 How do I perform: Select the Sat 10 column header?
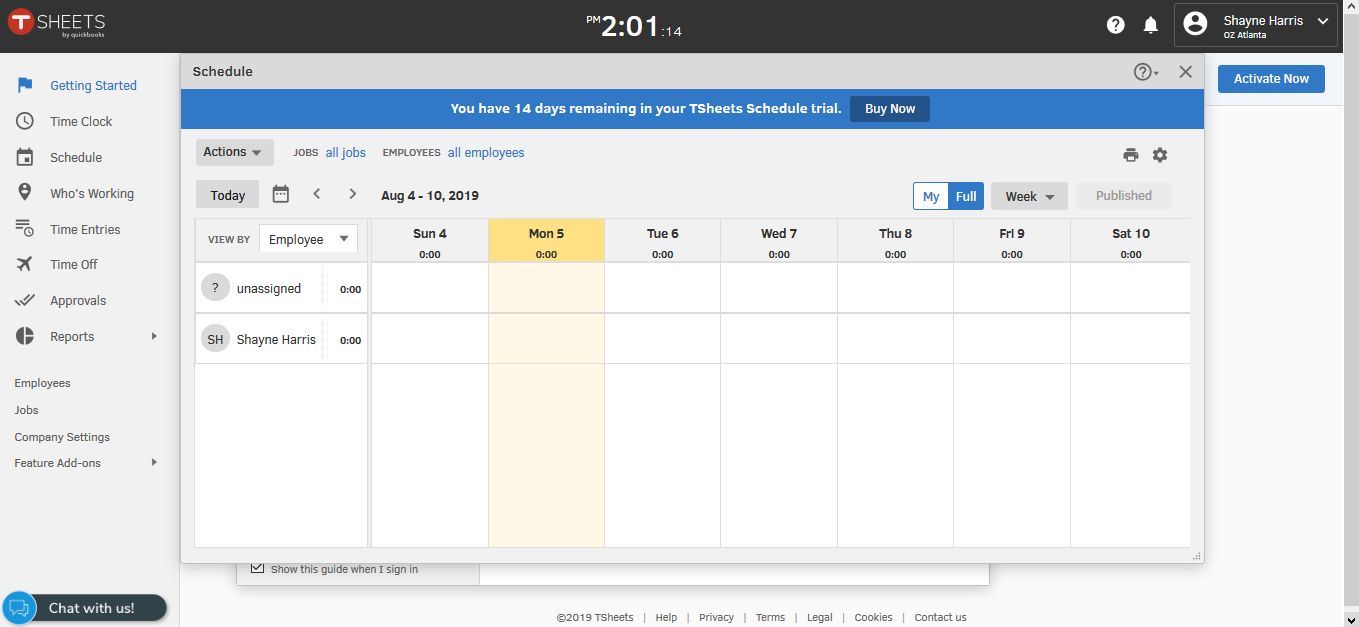(1131, 241)
